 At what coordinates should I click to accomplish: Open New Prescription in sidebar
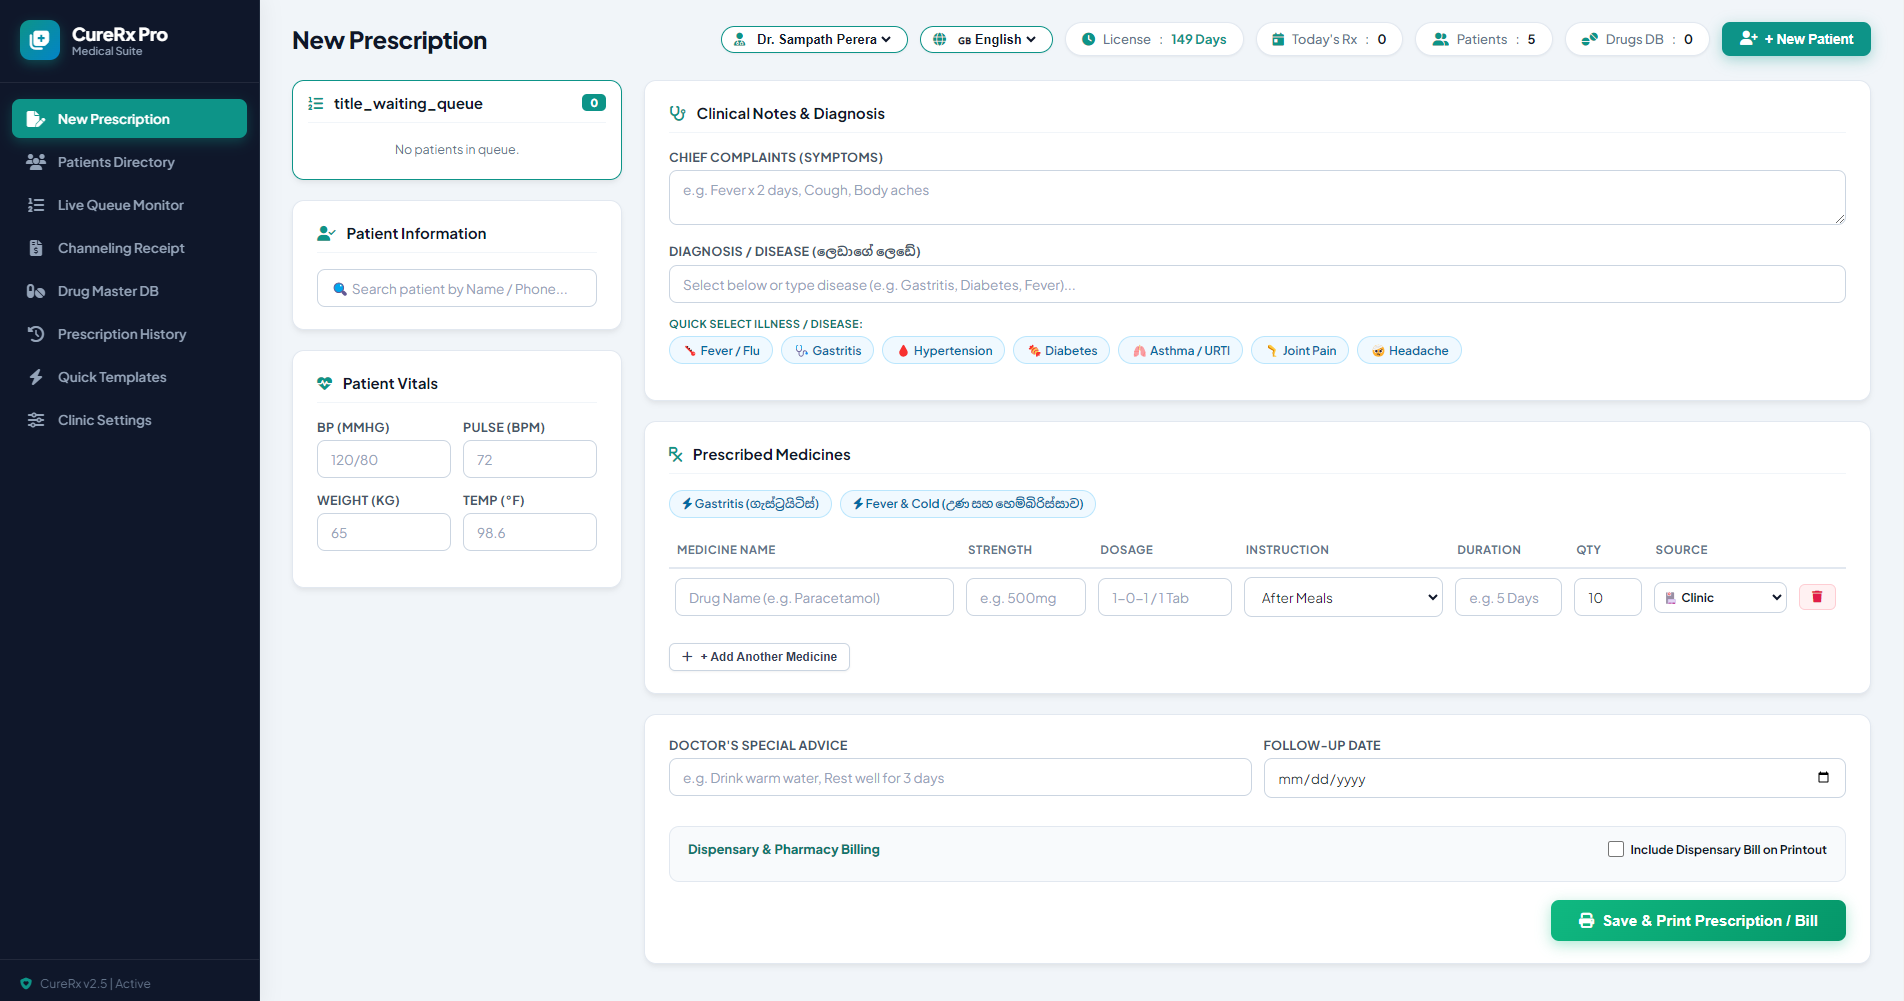click(x=129, y=119)
